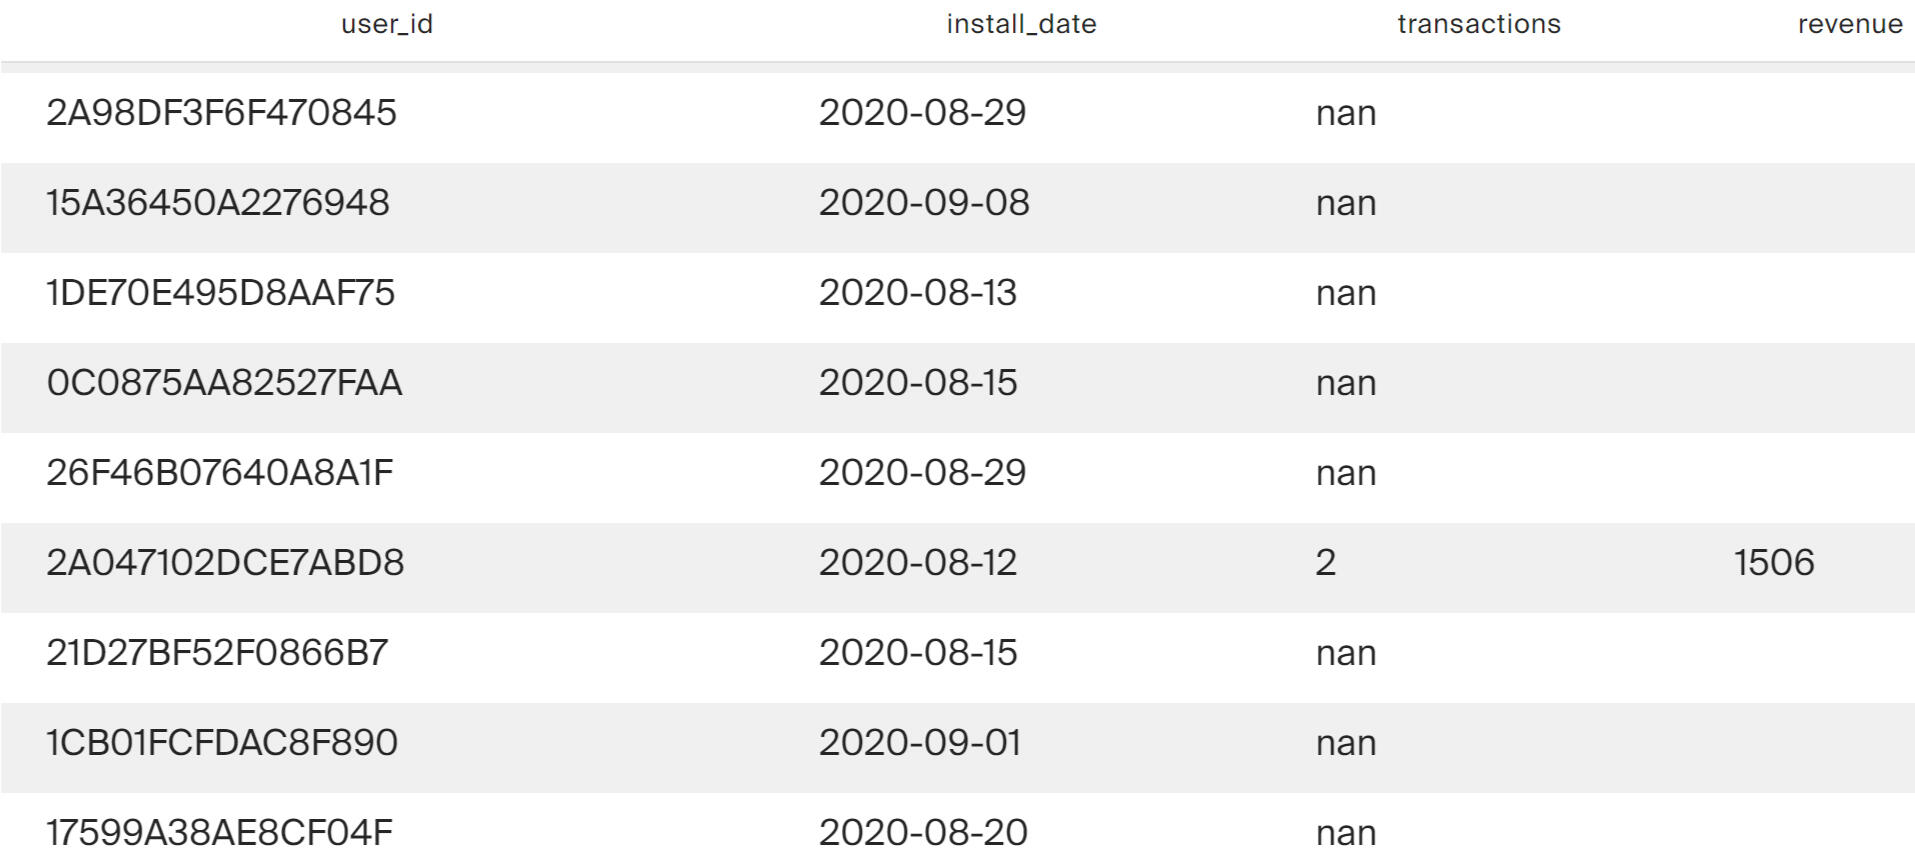Pick the 1DE70E495D8AAF75 user ID cell
The image size is (1915, 867).
pyautogui.click(x=220, y=293)
